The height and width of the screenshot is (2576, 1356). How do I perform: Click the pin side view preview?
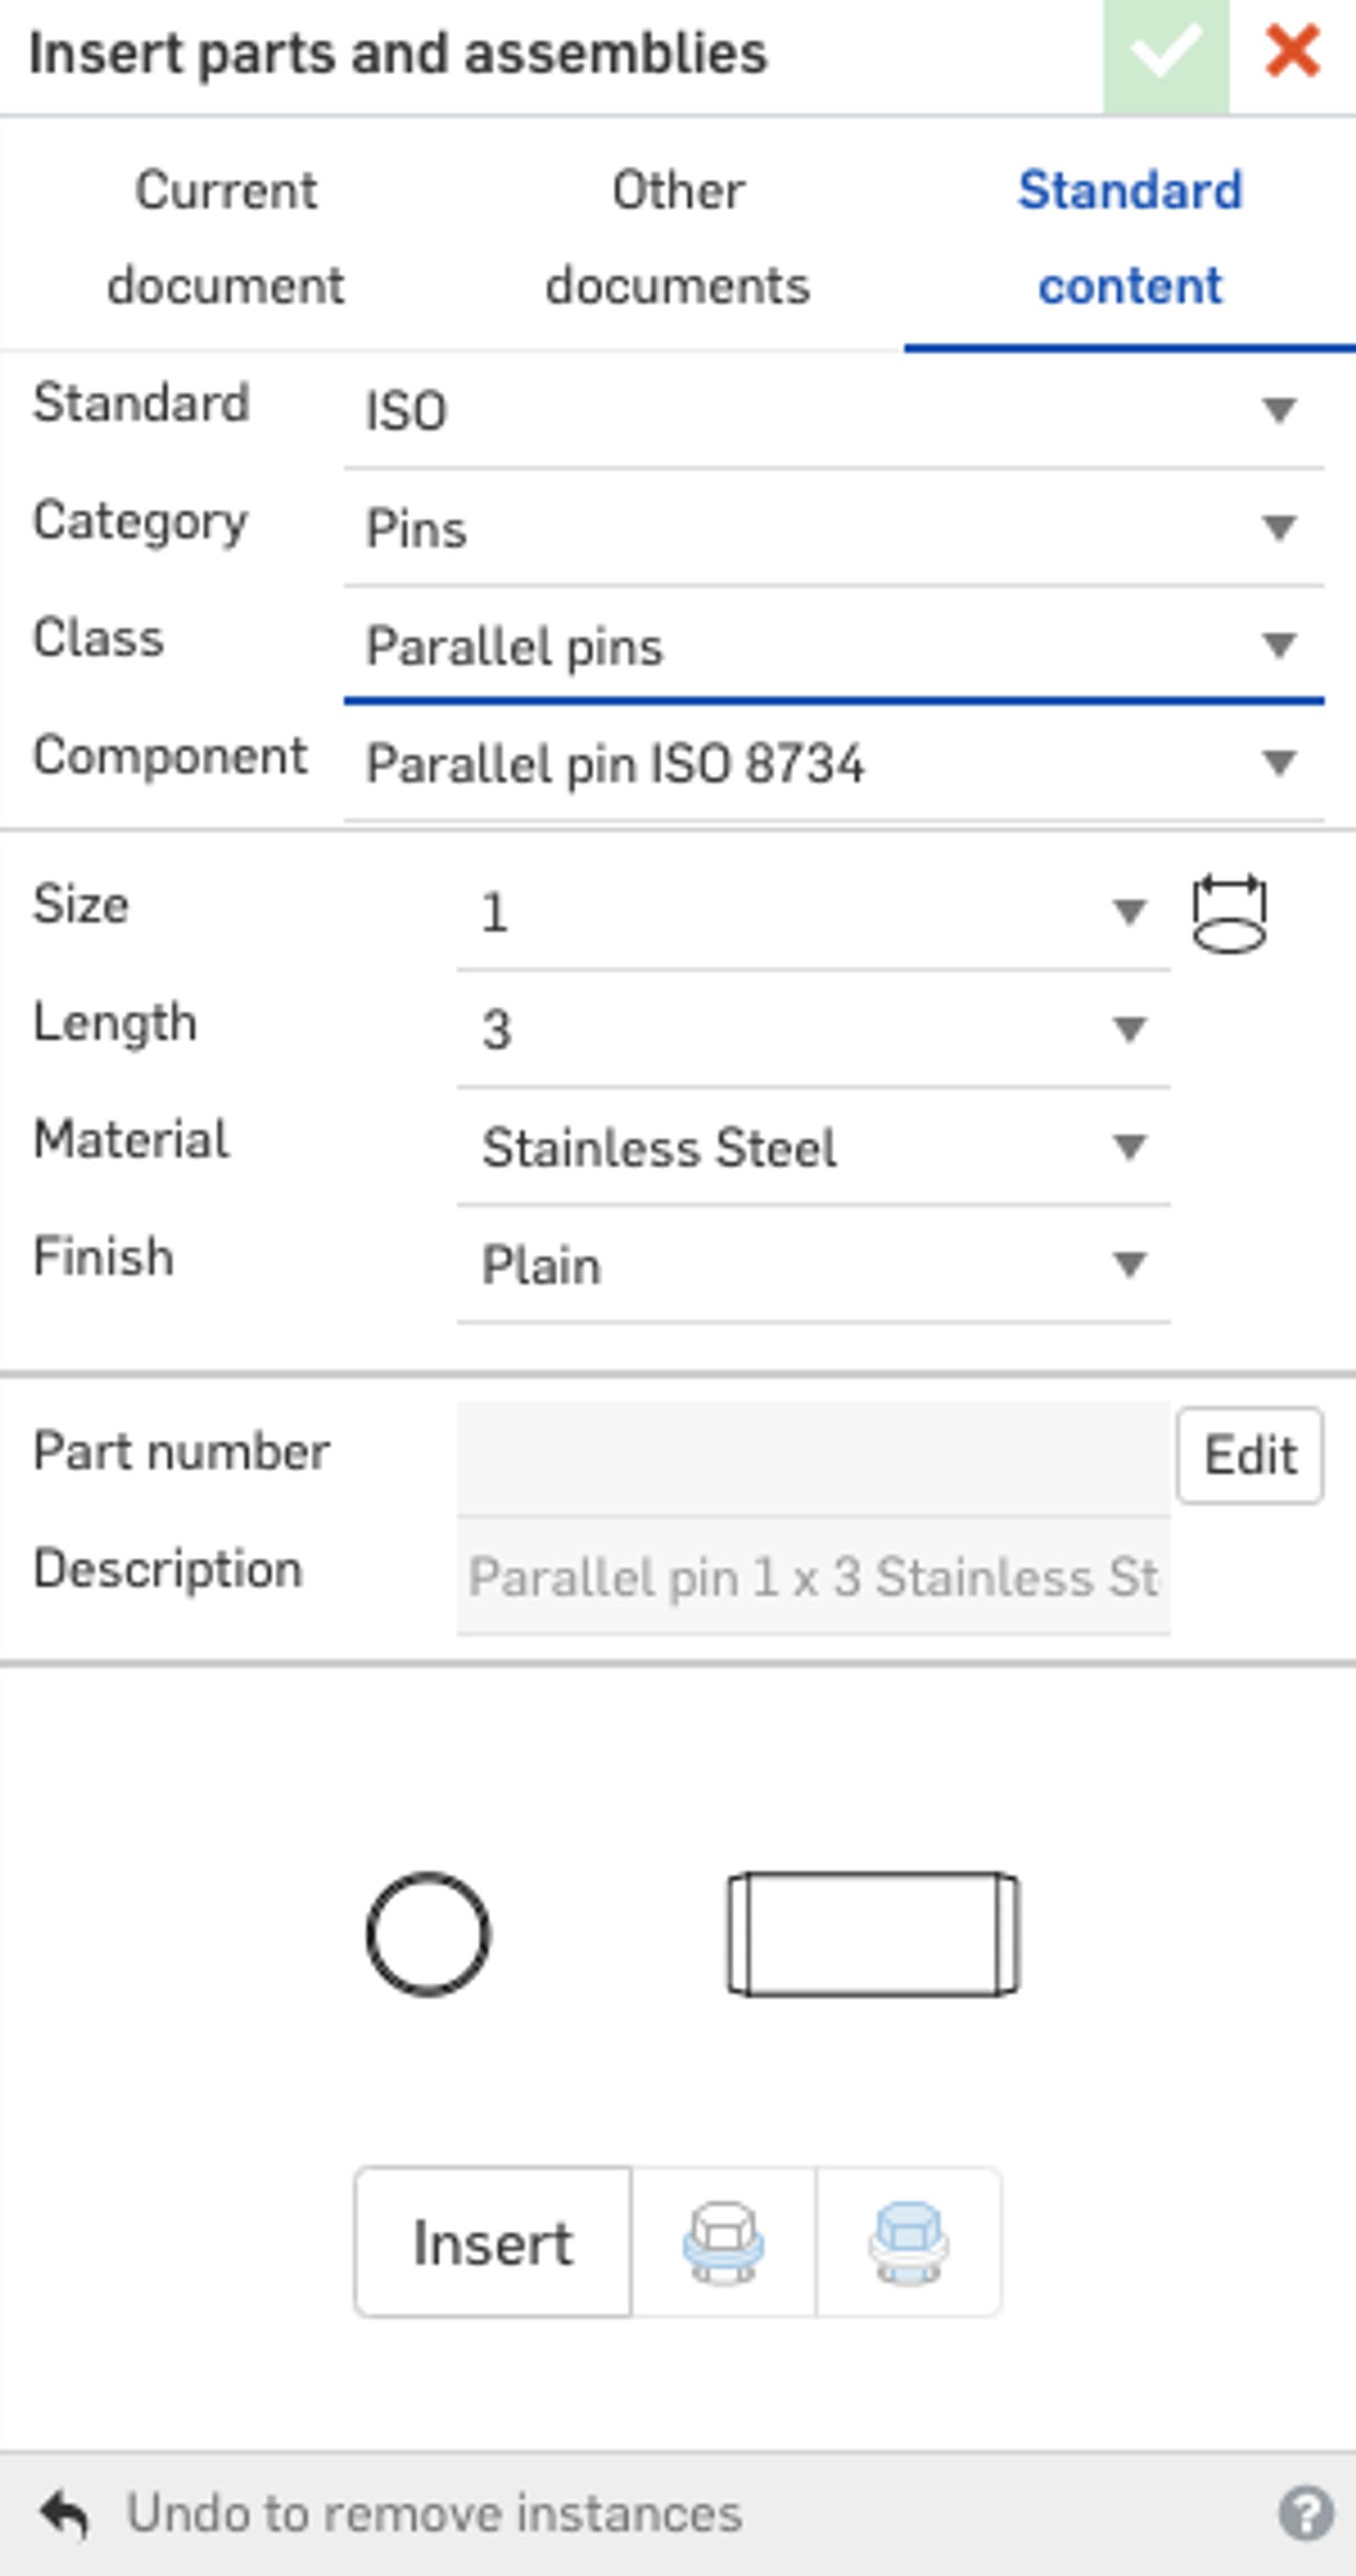[873, 1934]
